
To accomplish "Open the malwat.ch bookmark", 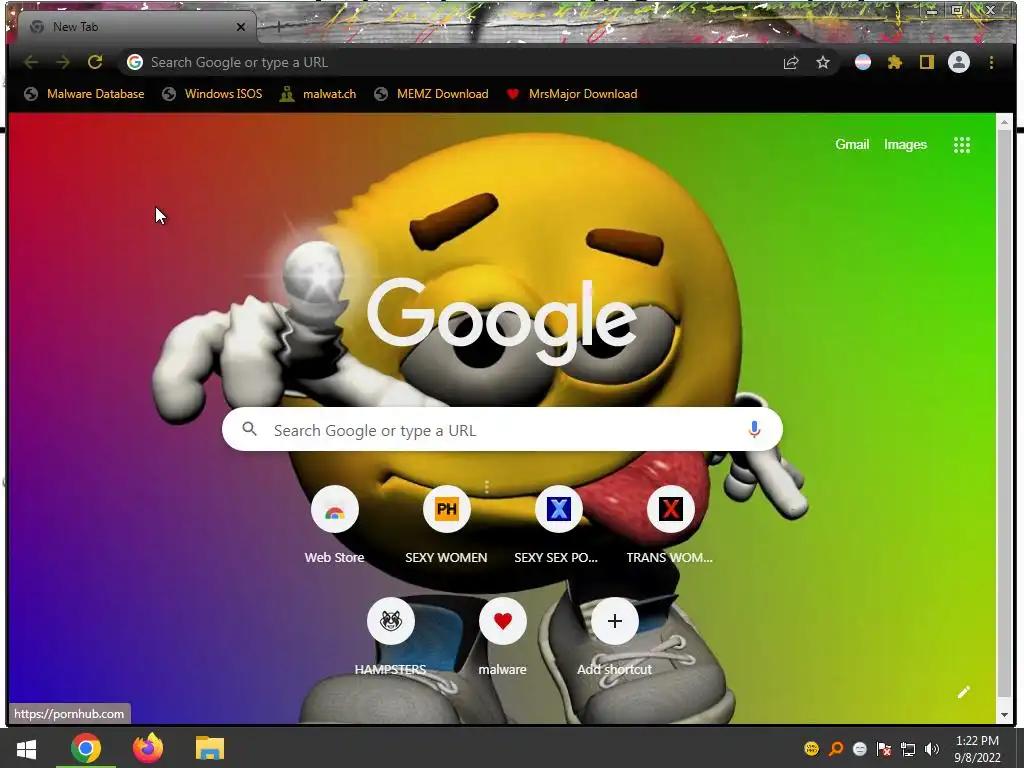I will pyautogui.click(x=318, y=94).
